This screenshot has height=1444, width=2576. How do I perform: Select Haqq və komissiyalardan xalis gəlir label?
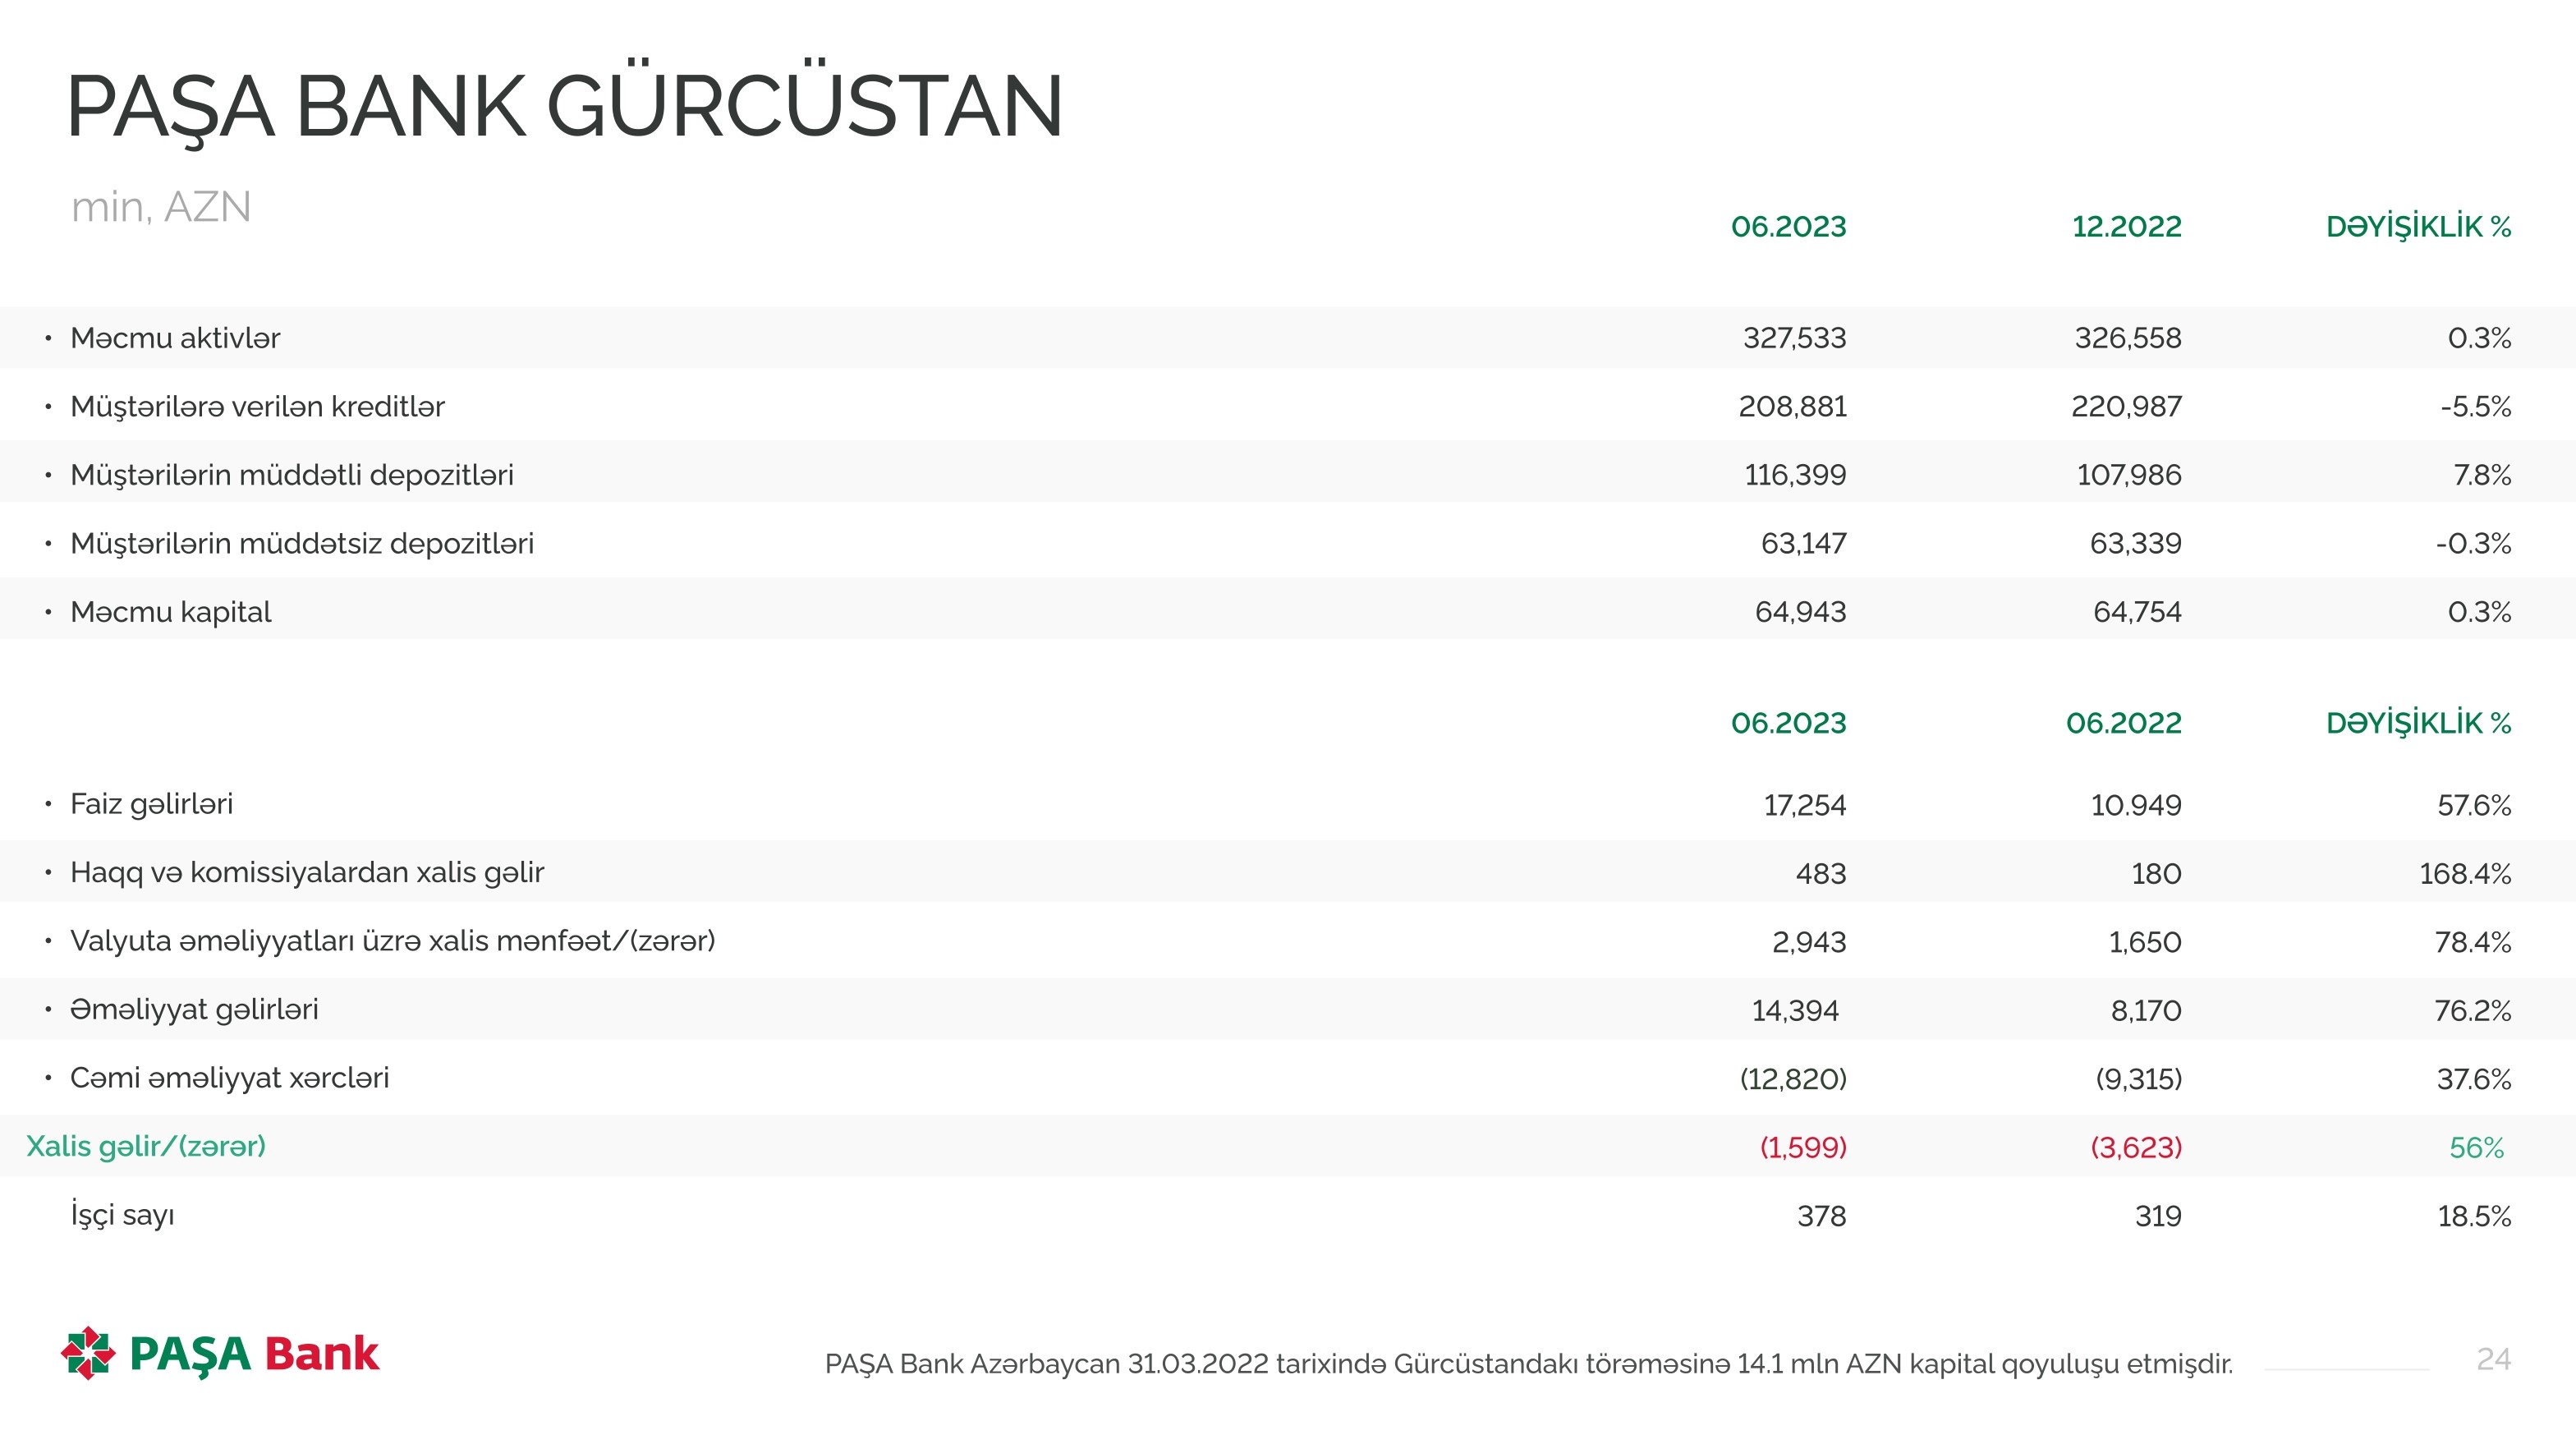pyautogui.click(x=307, y=873)
